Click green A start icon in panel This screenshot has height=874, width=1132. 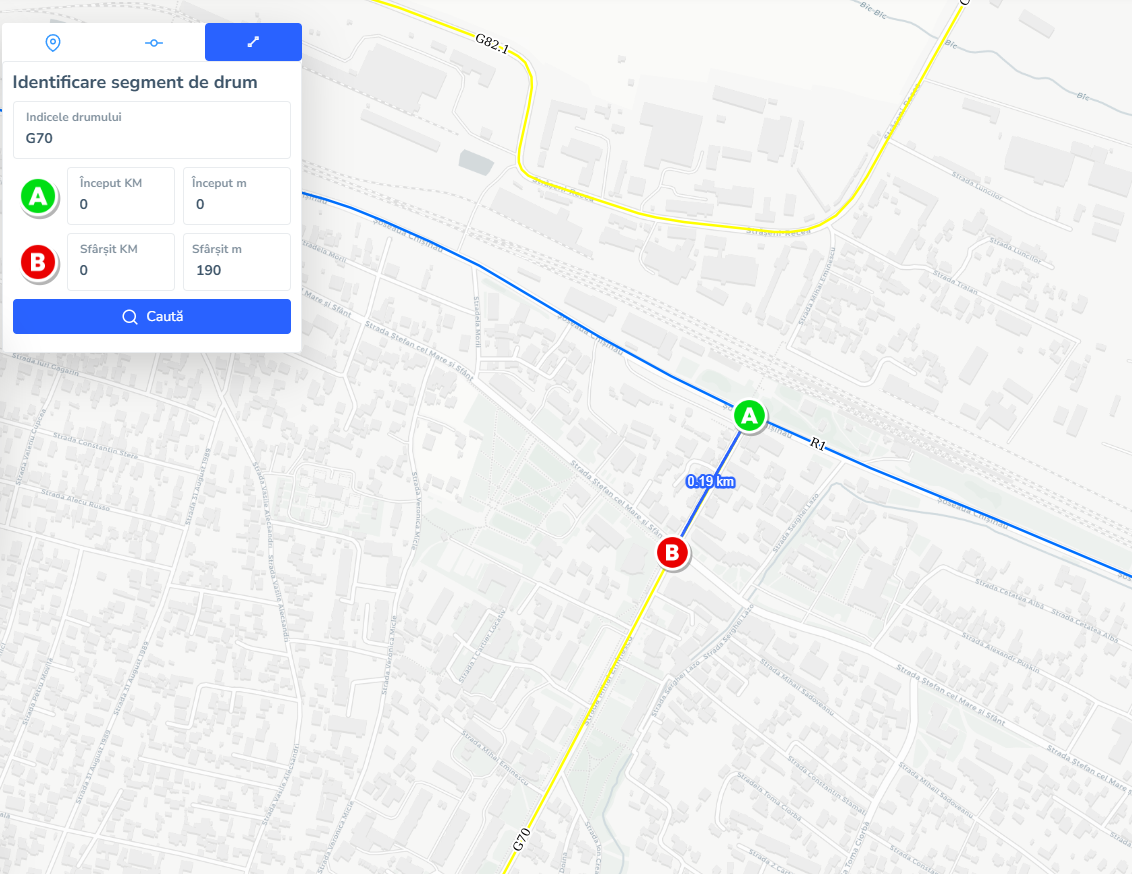point(38,196)
